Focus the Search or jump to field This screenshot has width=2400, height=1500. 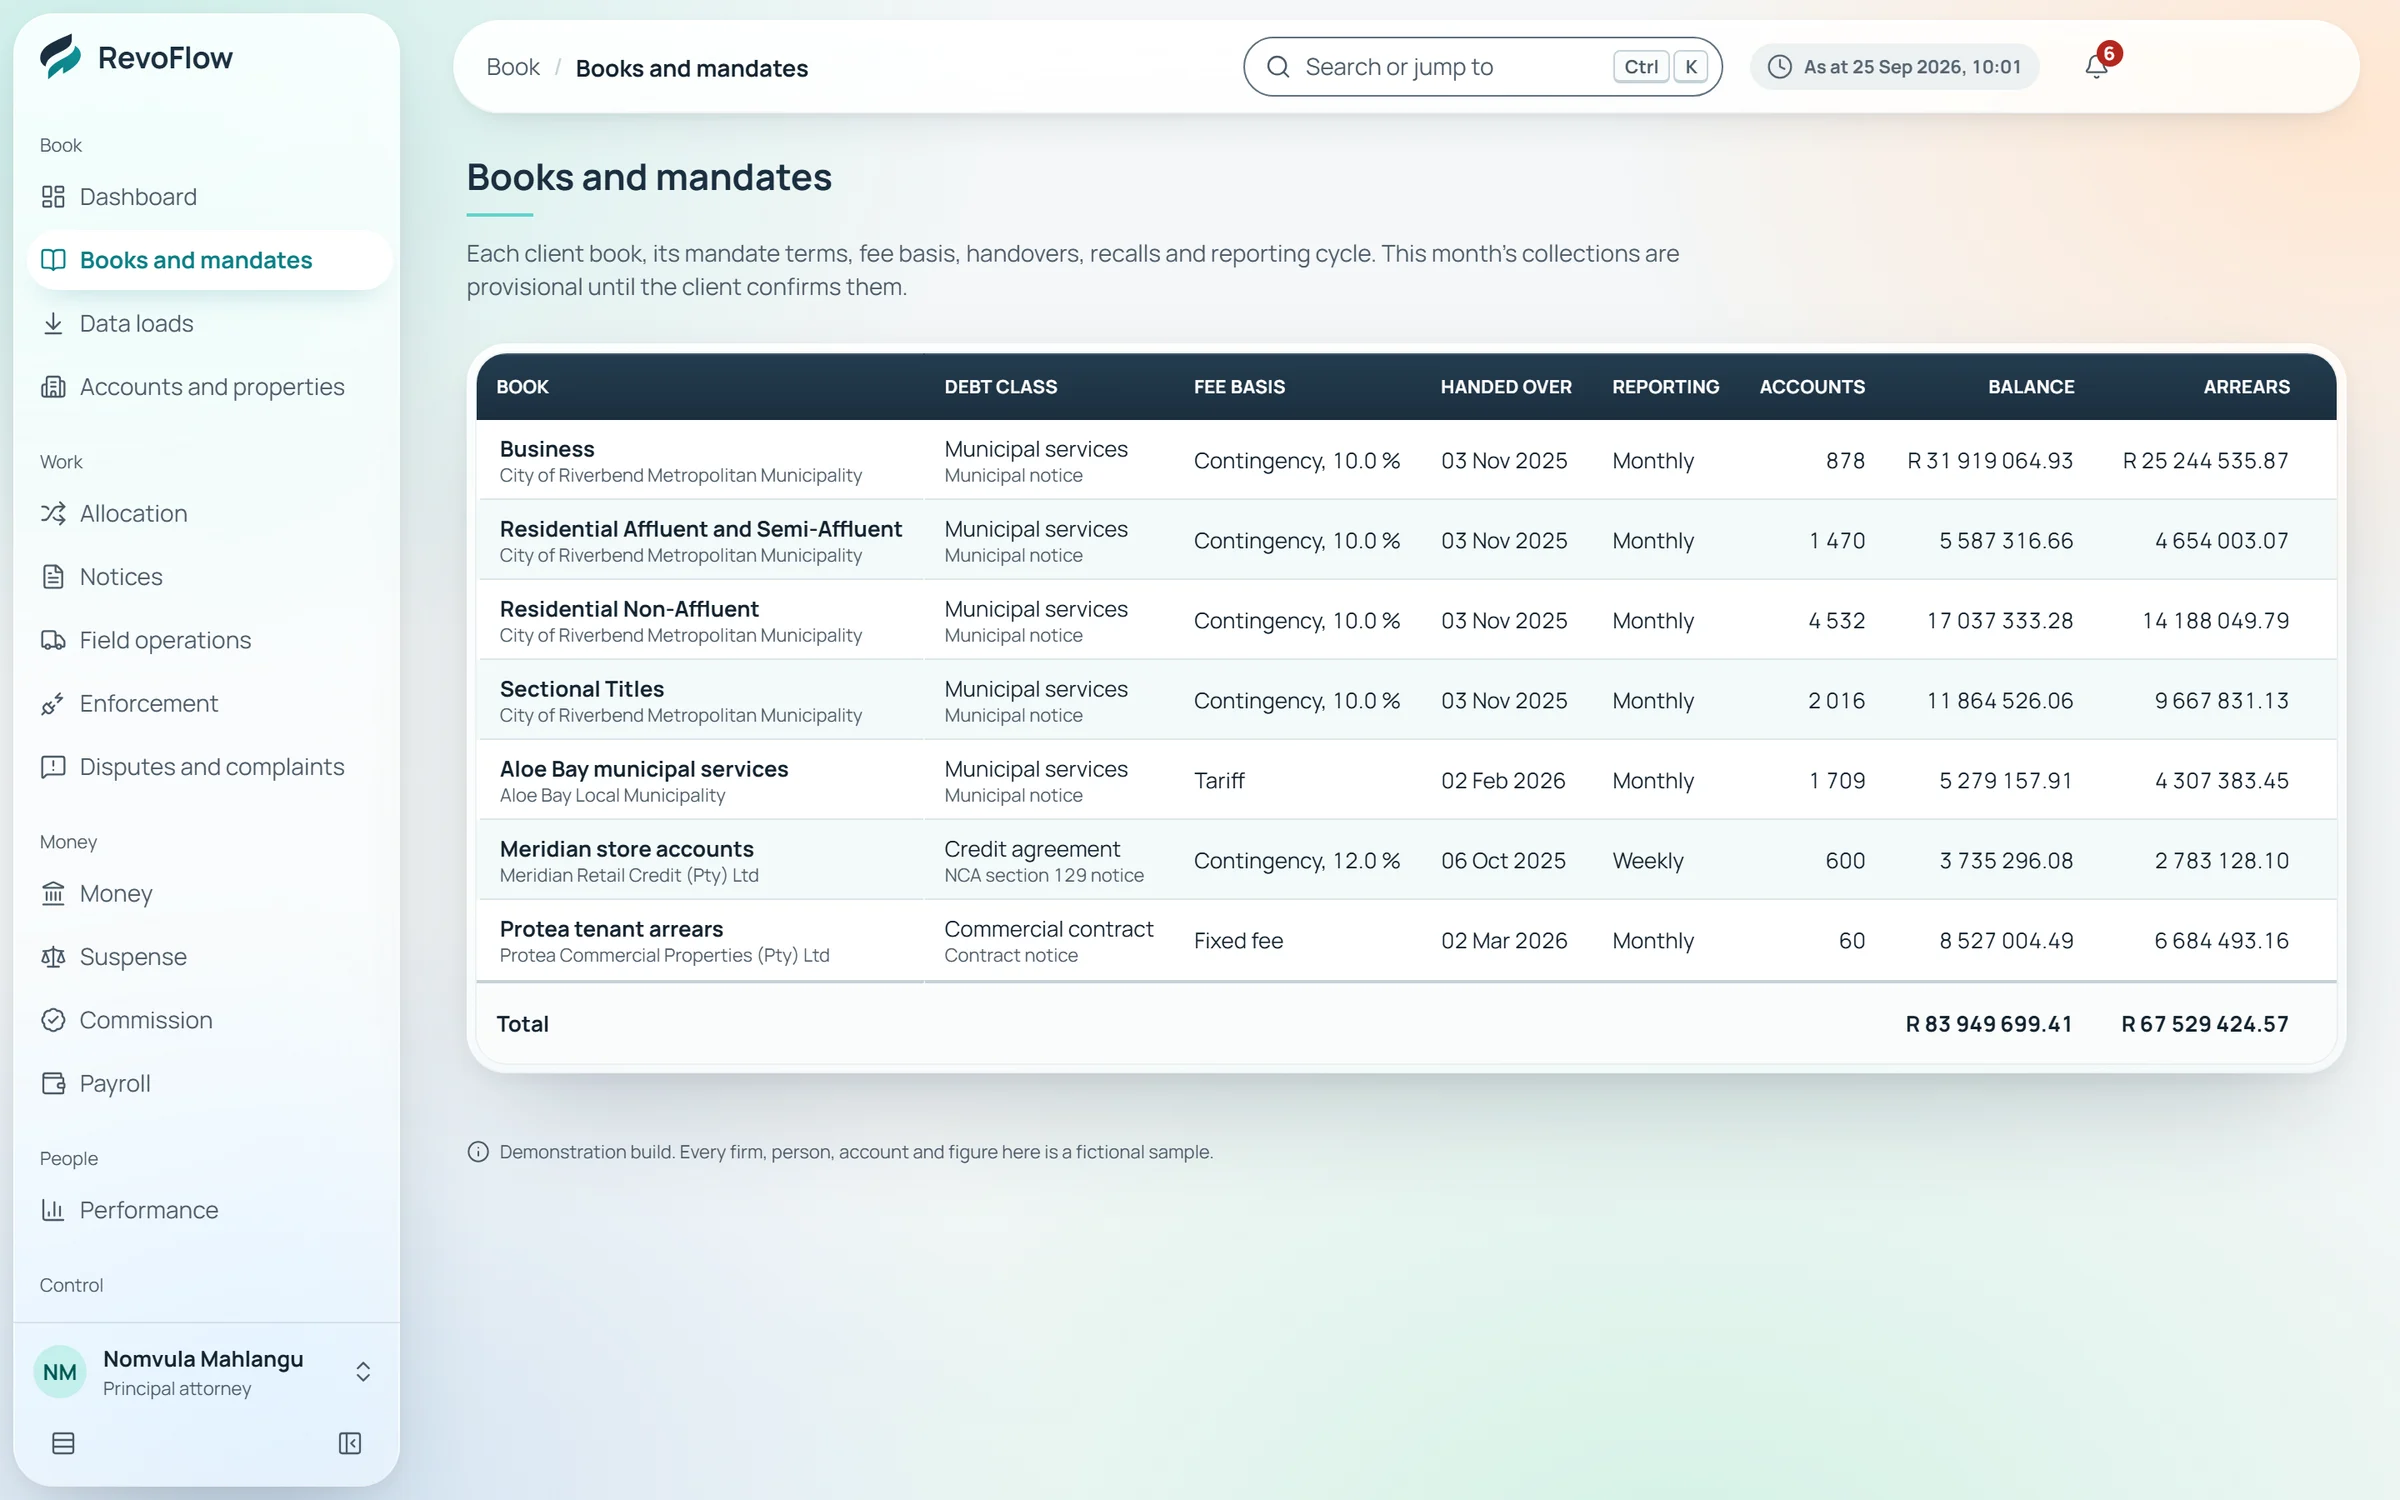pos(1482,67)
